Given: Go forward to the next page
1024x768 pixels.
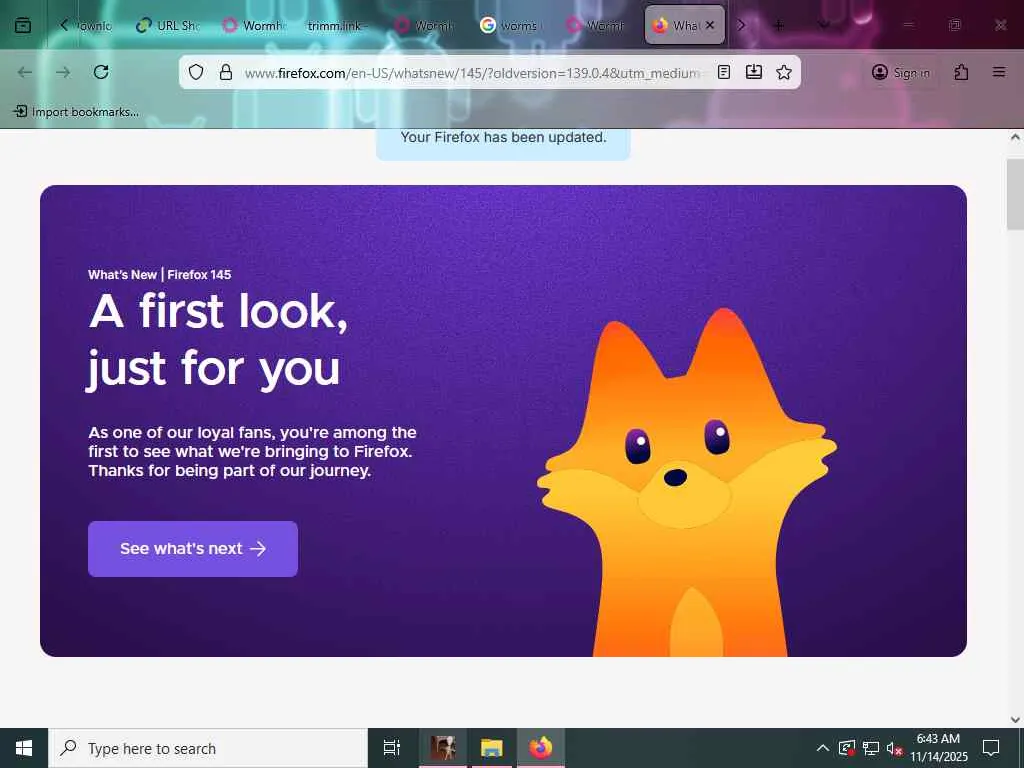Looking at the screenshot, I should point(63,72).
